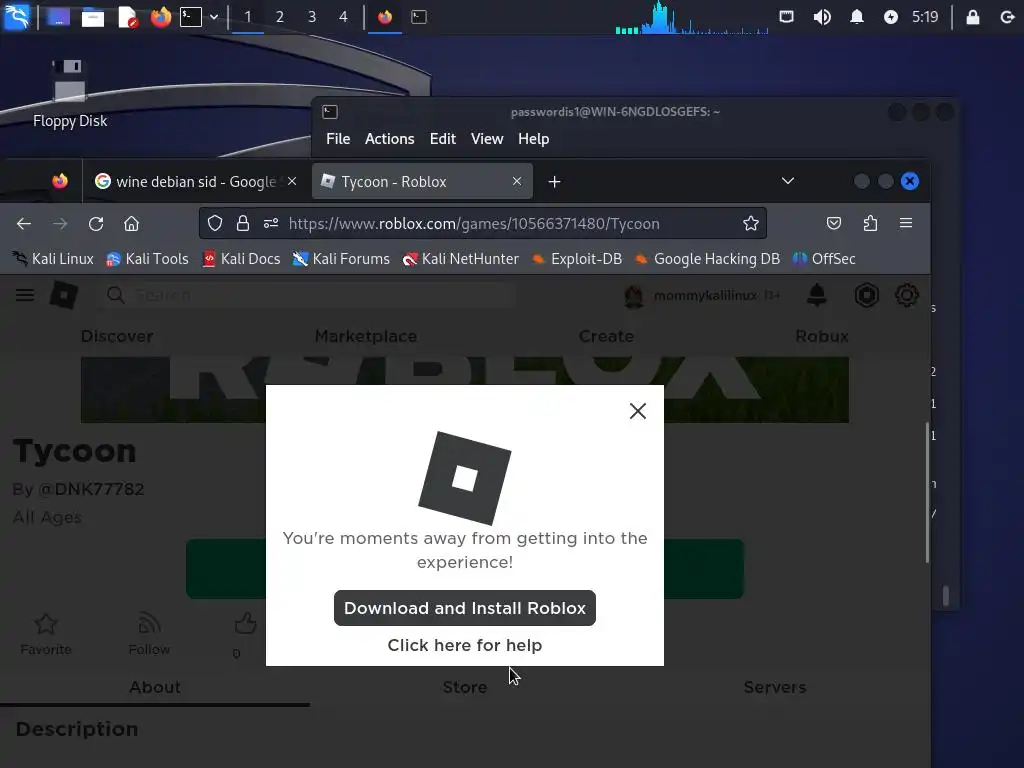Close the Roblox install dialog with X

point(637,411)
